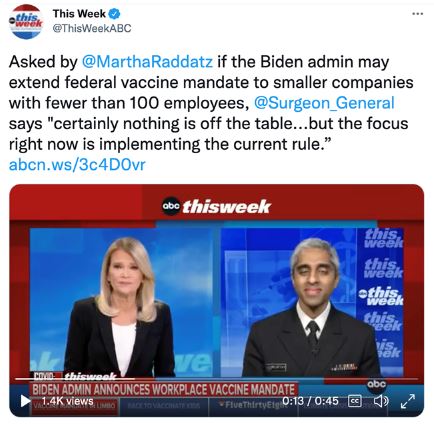Toggle closed captions CC icon
Viewport: 434px width, 424px height.
click(355, 401)
